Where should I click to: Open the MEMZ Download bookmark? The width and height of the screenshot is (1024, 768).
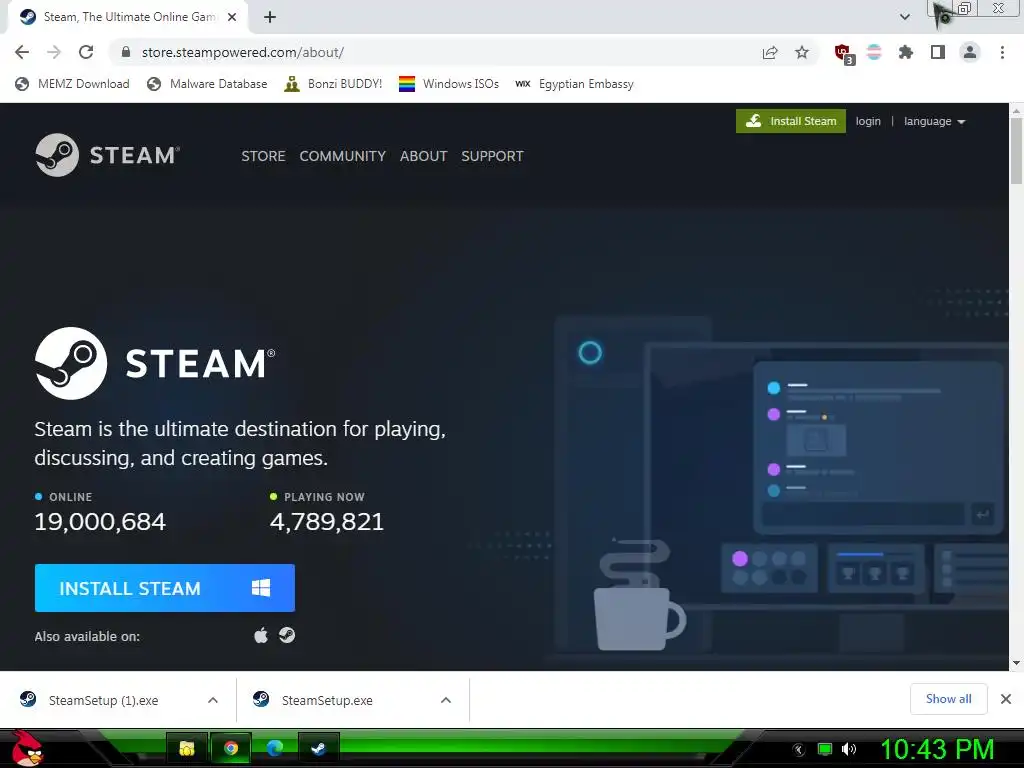[x=72, y=84]
